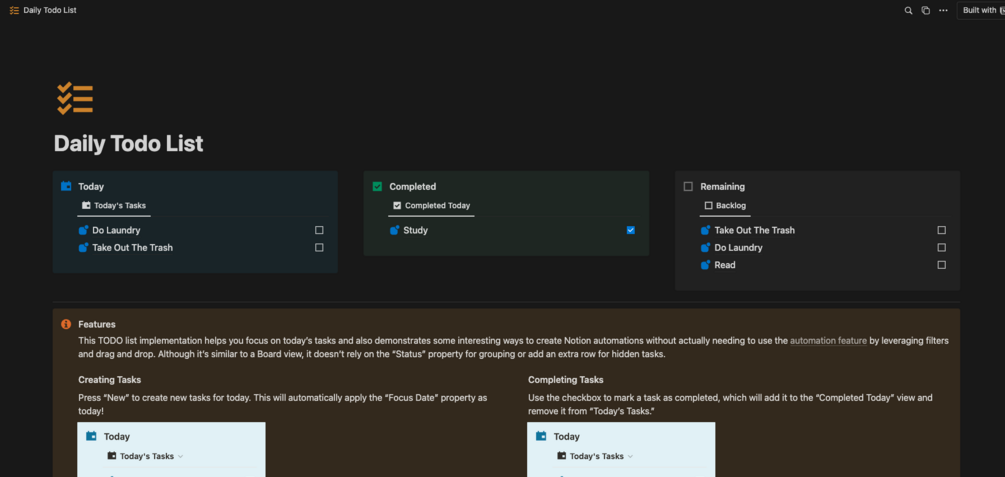
Task: Click the empty square icon beside Remaining heading
Action: click(x=688, y=186)
